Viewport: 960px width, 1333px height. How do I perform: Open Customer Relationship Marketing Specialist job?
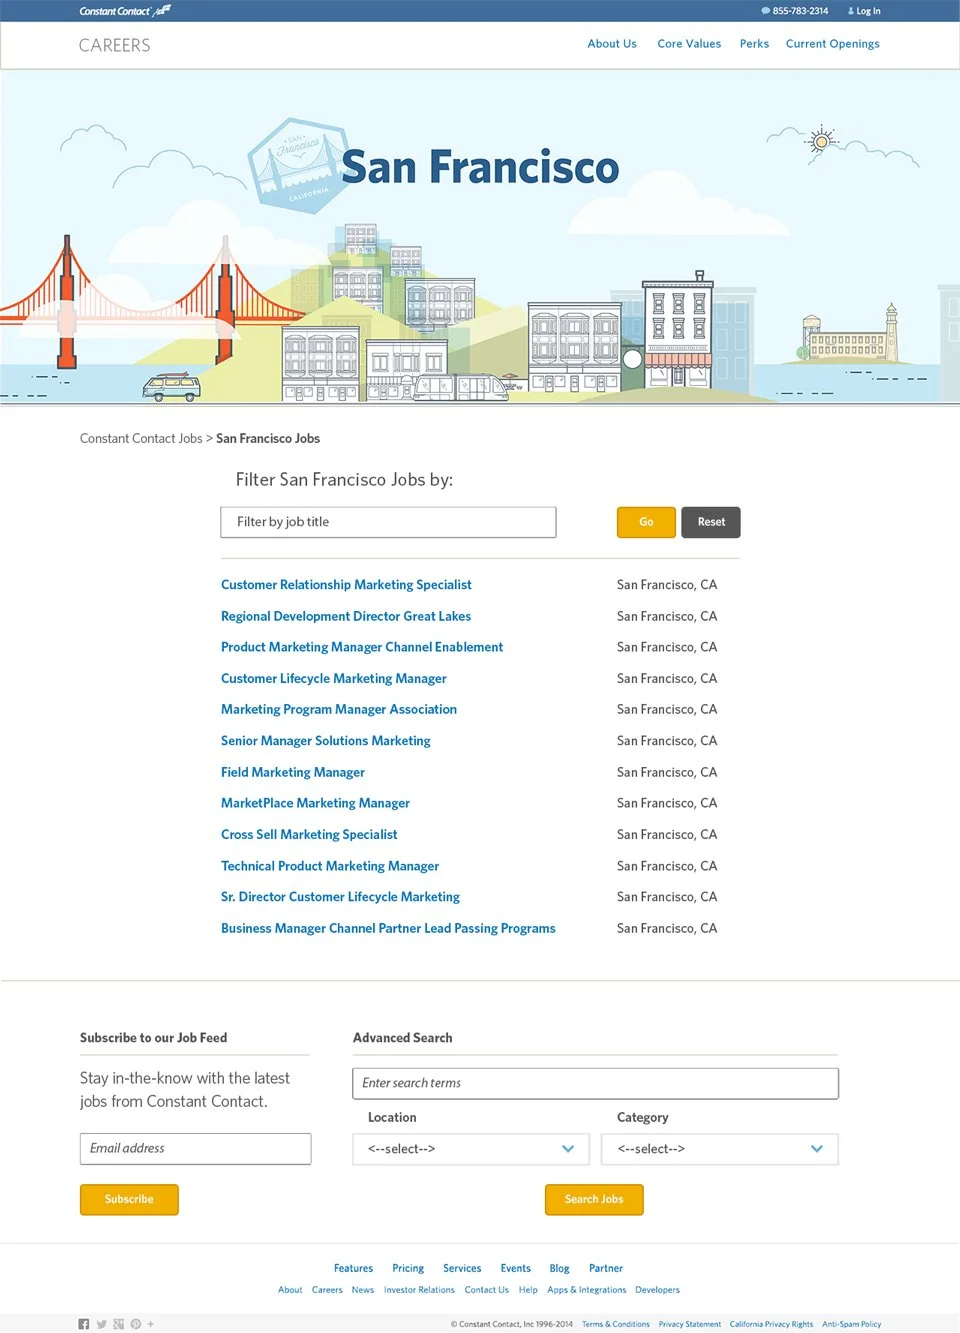pos(346,585)
